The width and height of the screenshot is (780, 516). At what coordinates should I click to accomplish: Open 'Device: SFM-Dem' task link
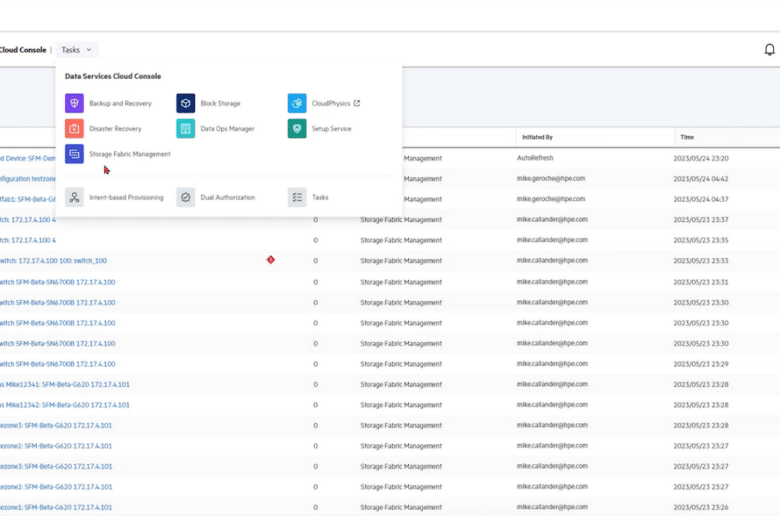(28, 159)
